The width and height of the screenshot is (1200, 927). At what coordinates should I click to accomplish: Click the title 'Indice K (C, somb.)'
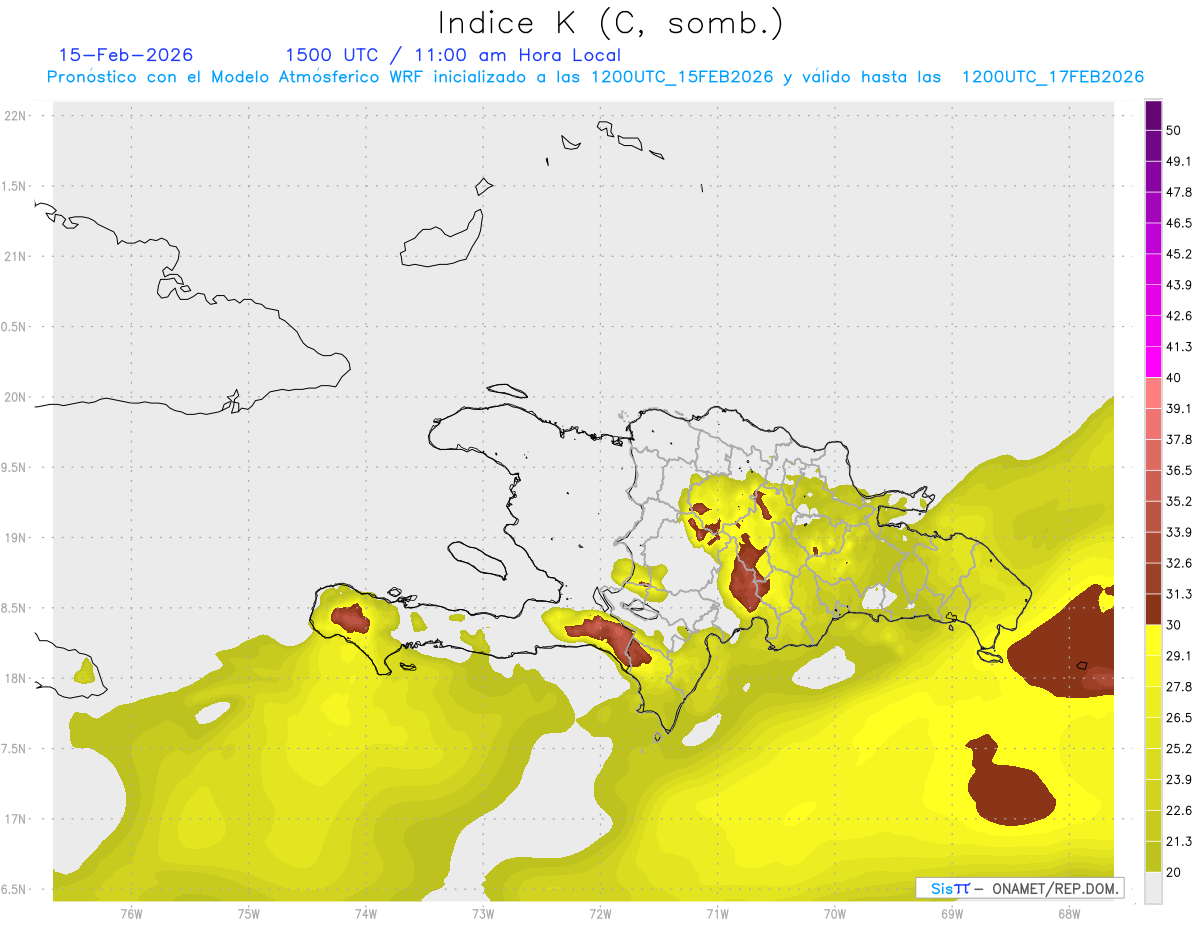click(611, 22)
